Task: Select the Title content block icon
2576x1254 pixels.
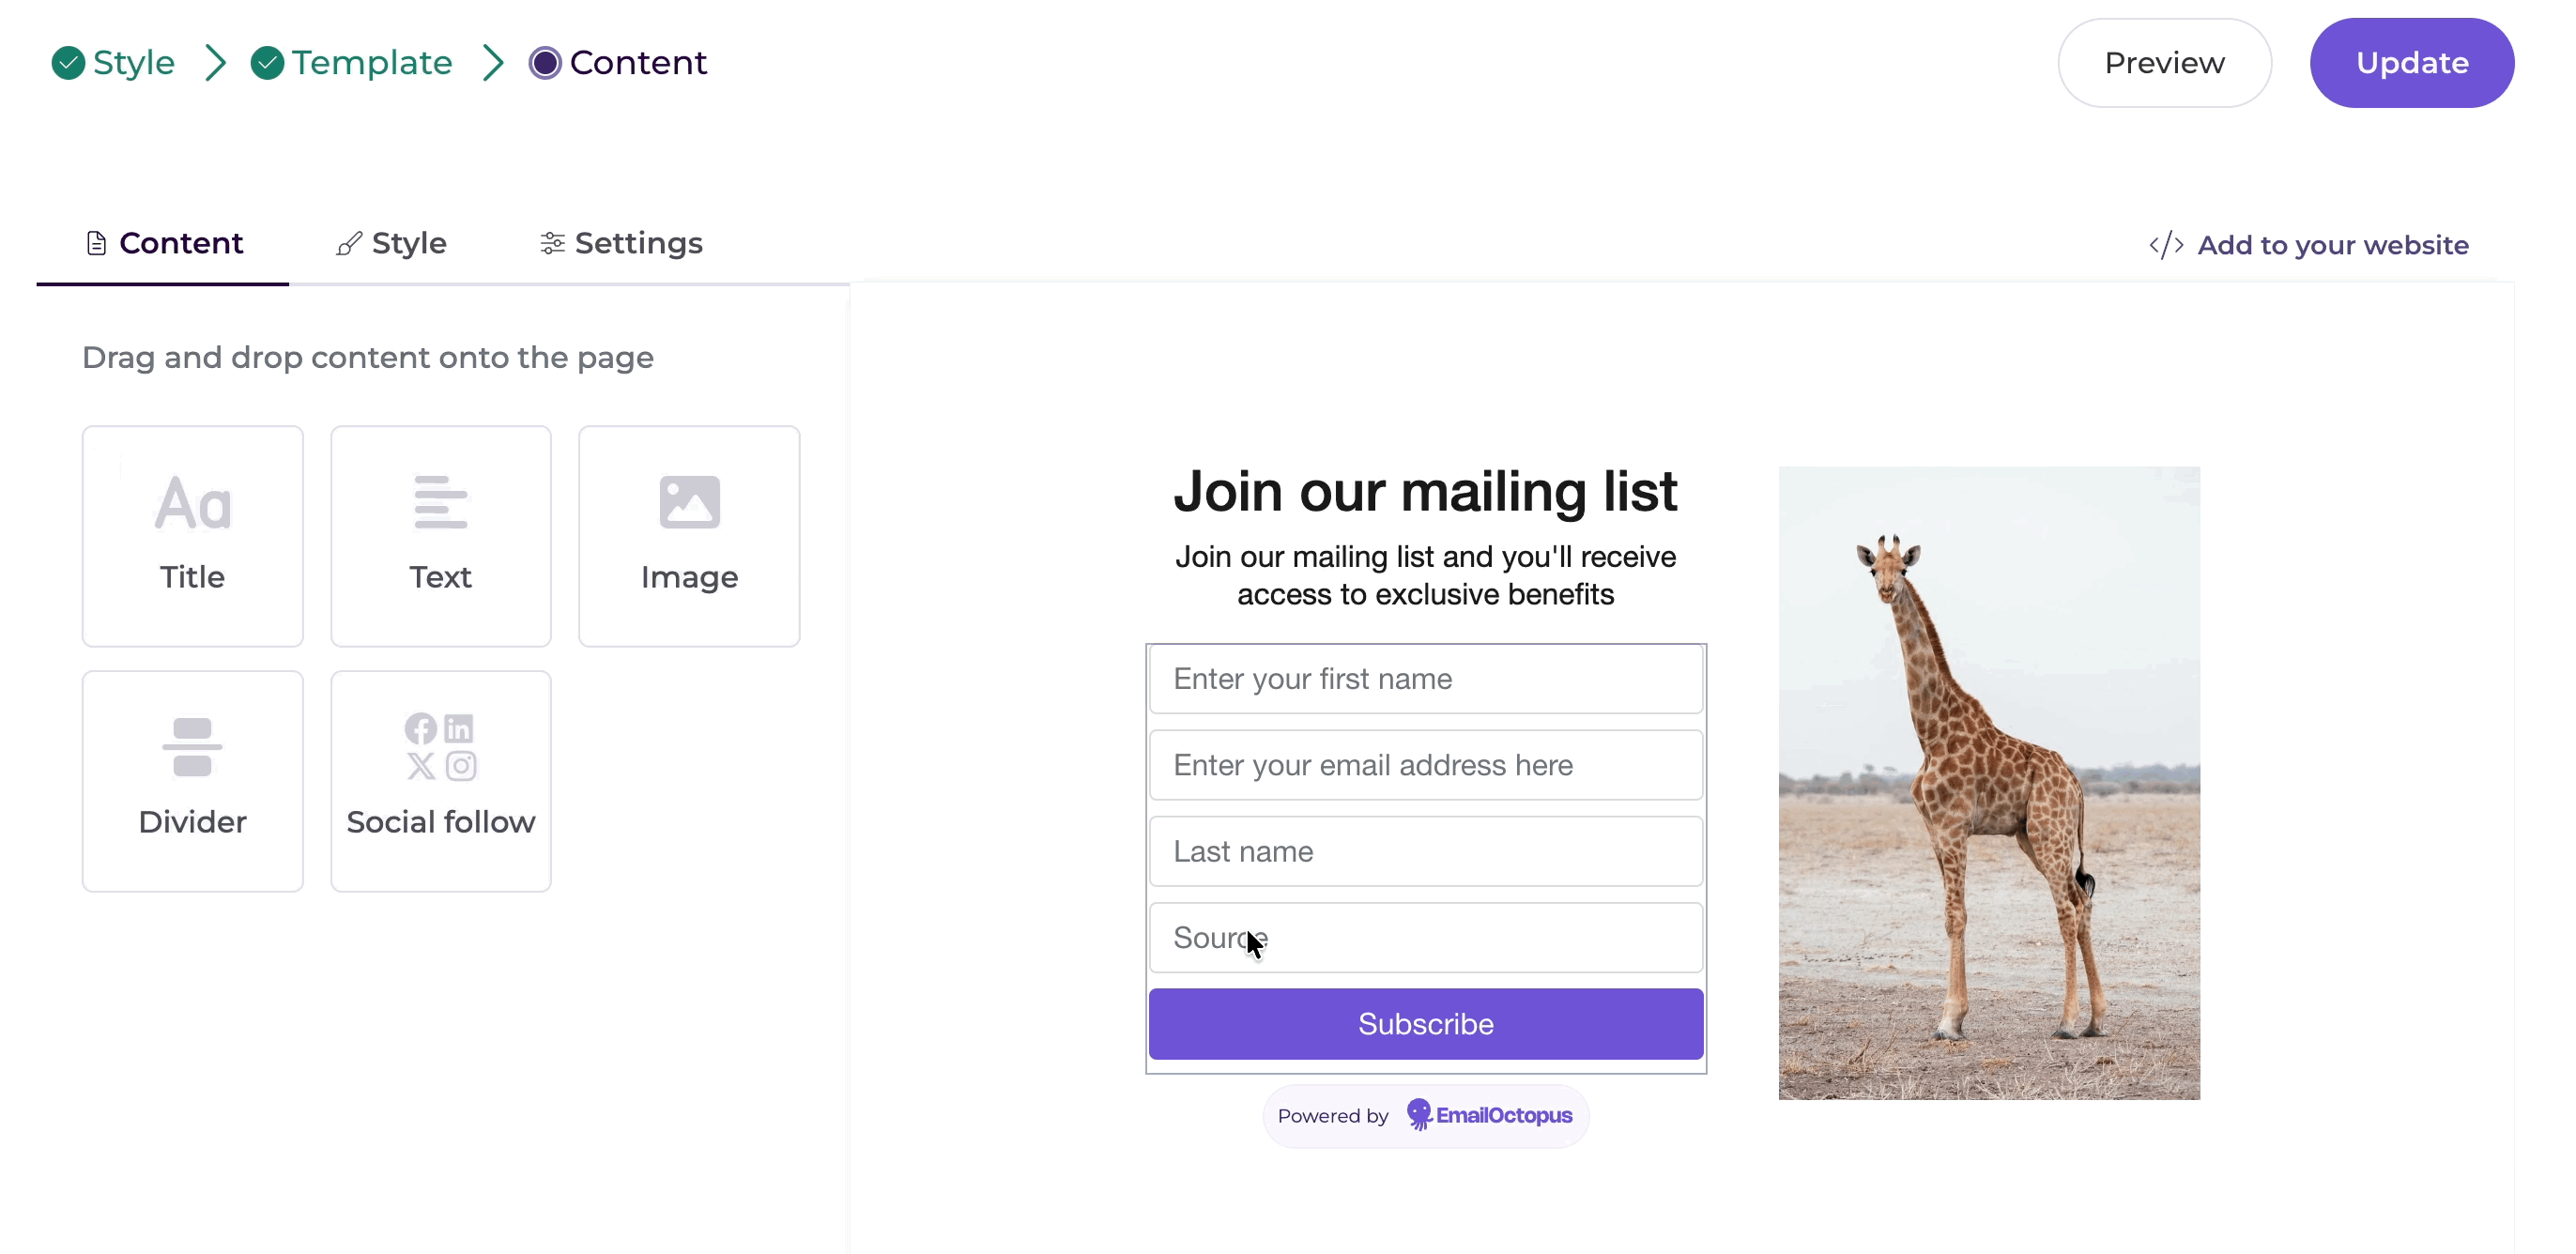Action: [x=193, y=502]
